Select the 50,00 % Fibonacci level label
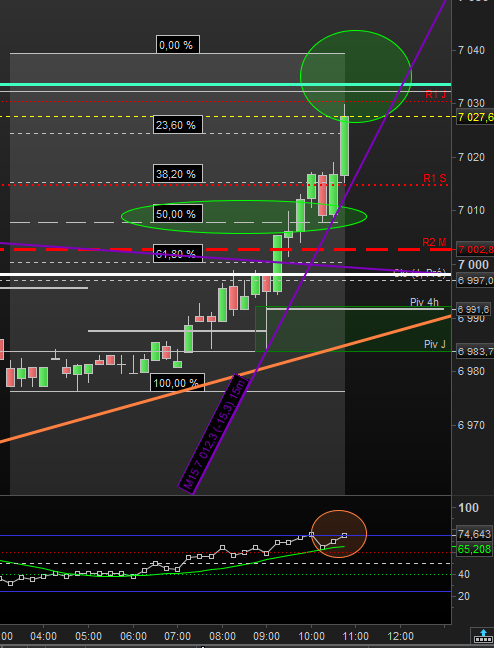 (x=178, y=214)
